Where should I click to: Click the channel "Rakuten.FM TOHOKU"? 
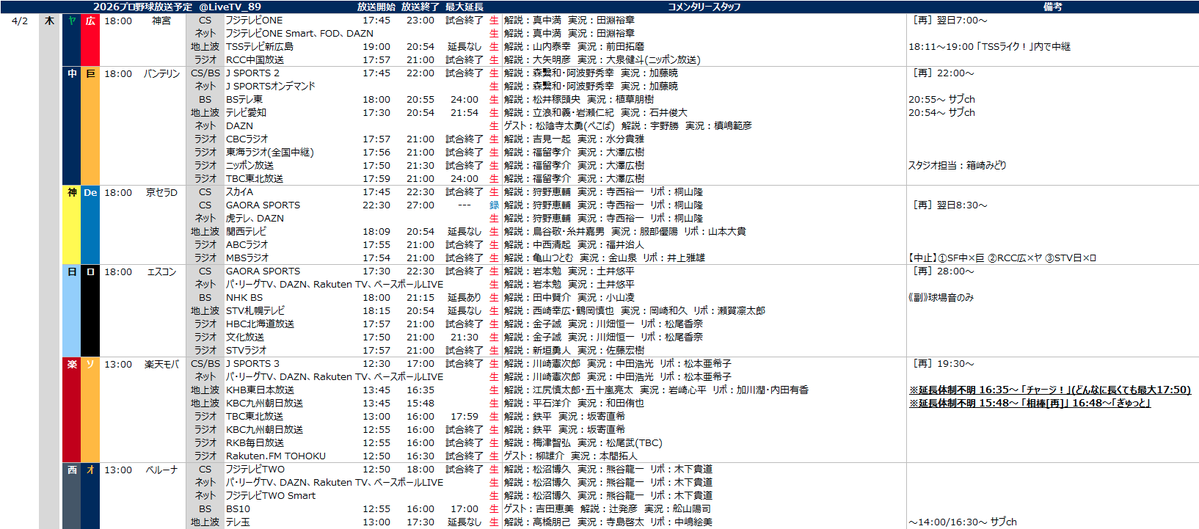275,456
